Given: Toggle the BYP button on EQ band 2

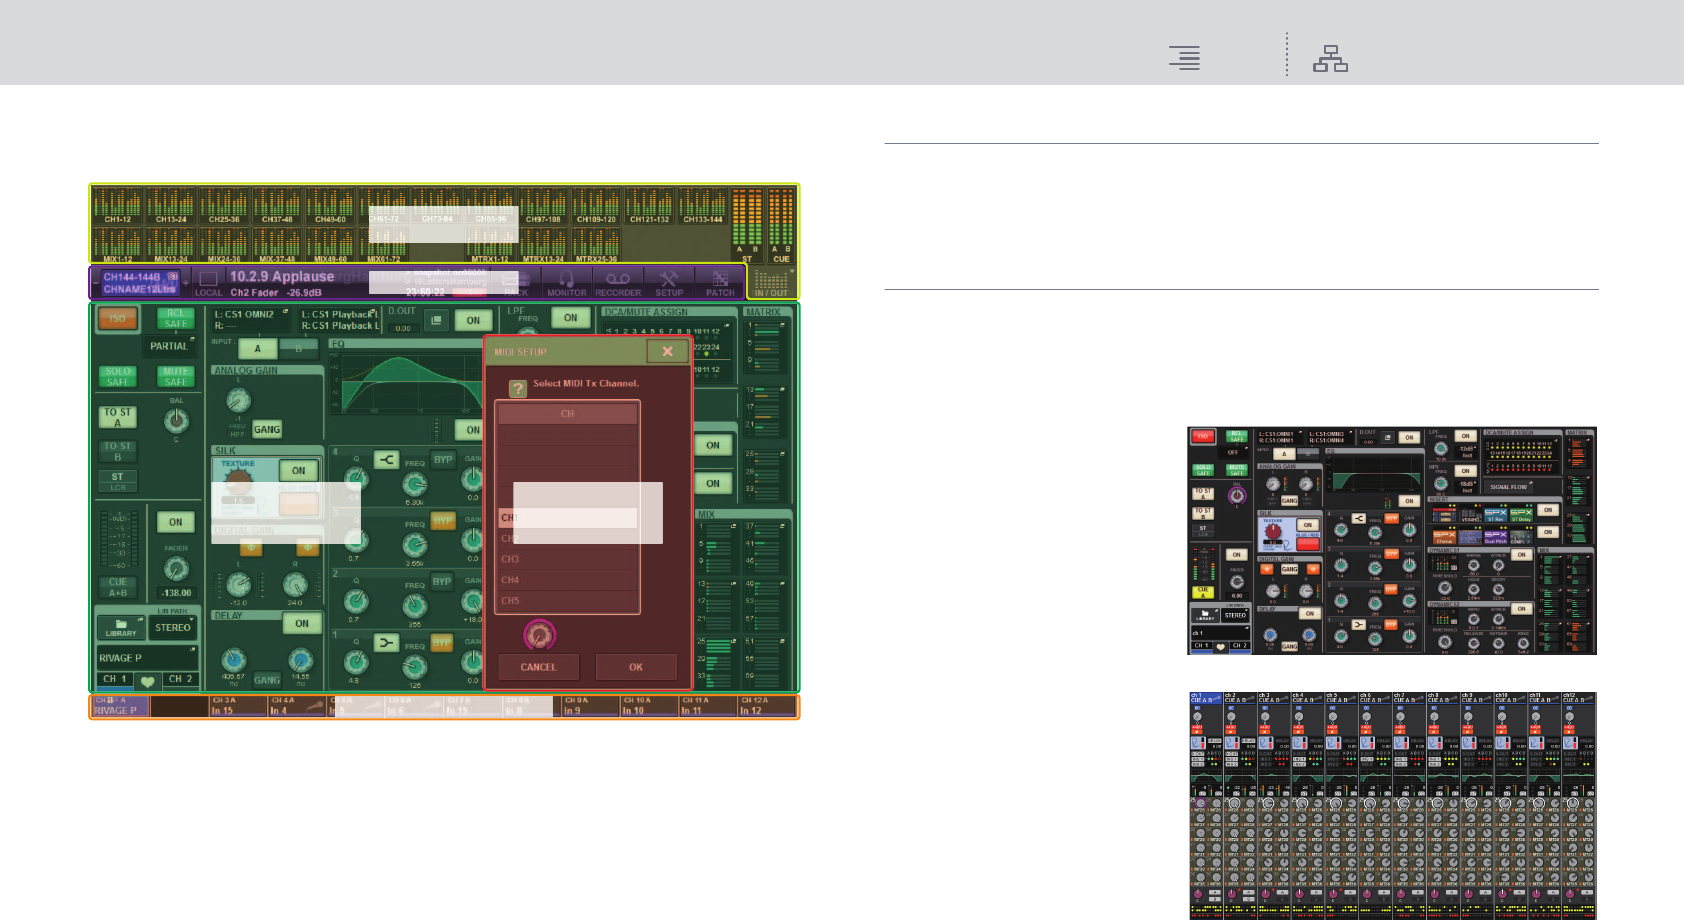Looking at the screenshot, I should tap(442, 582).
